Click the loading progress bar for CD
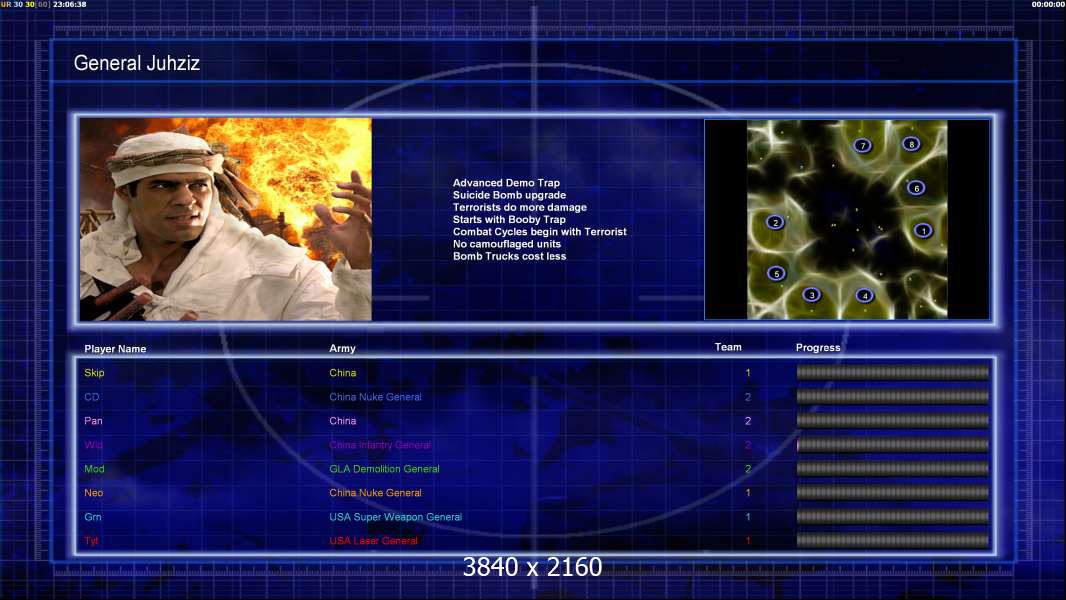The width and height of the screenshot is (1066, 600). [x=893, y=396]
